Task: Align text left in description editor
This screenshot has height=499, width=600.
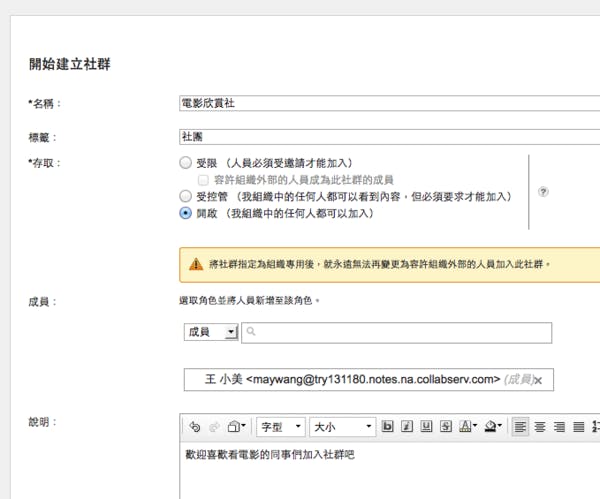Action: [521, 427]
